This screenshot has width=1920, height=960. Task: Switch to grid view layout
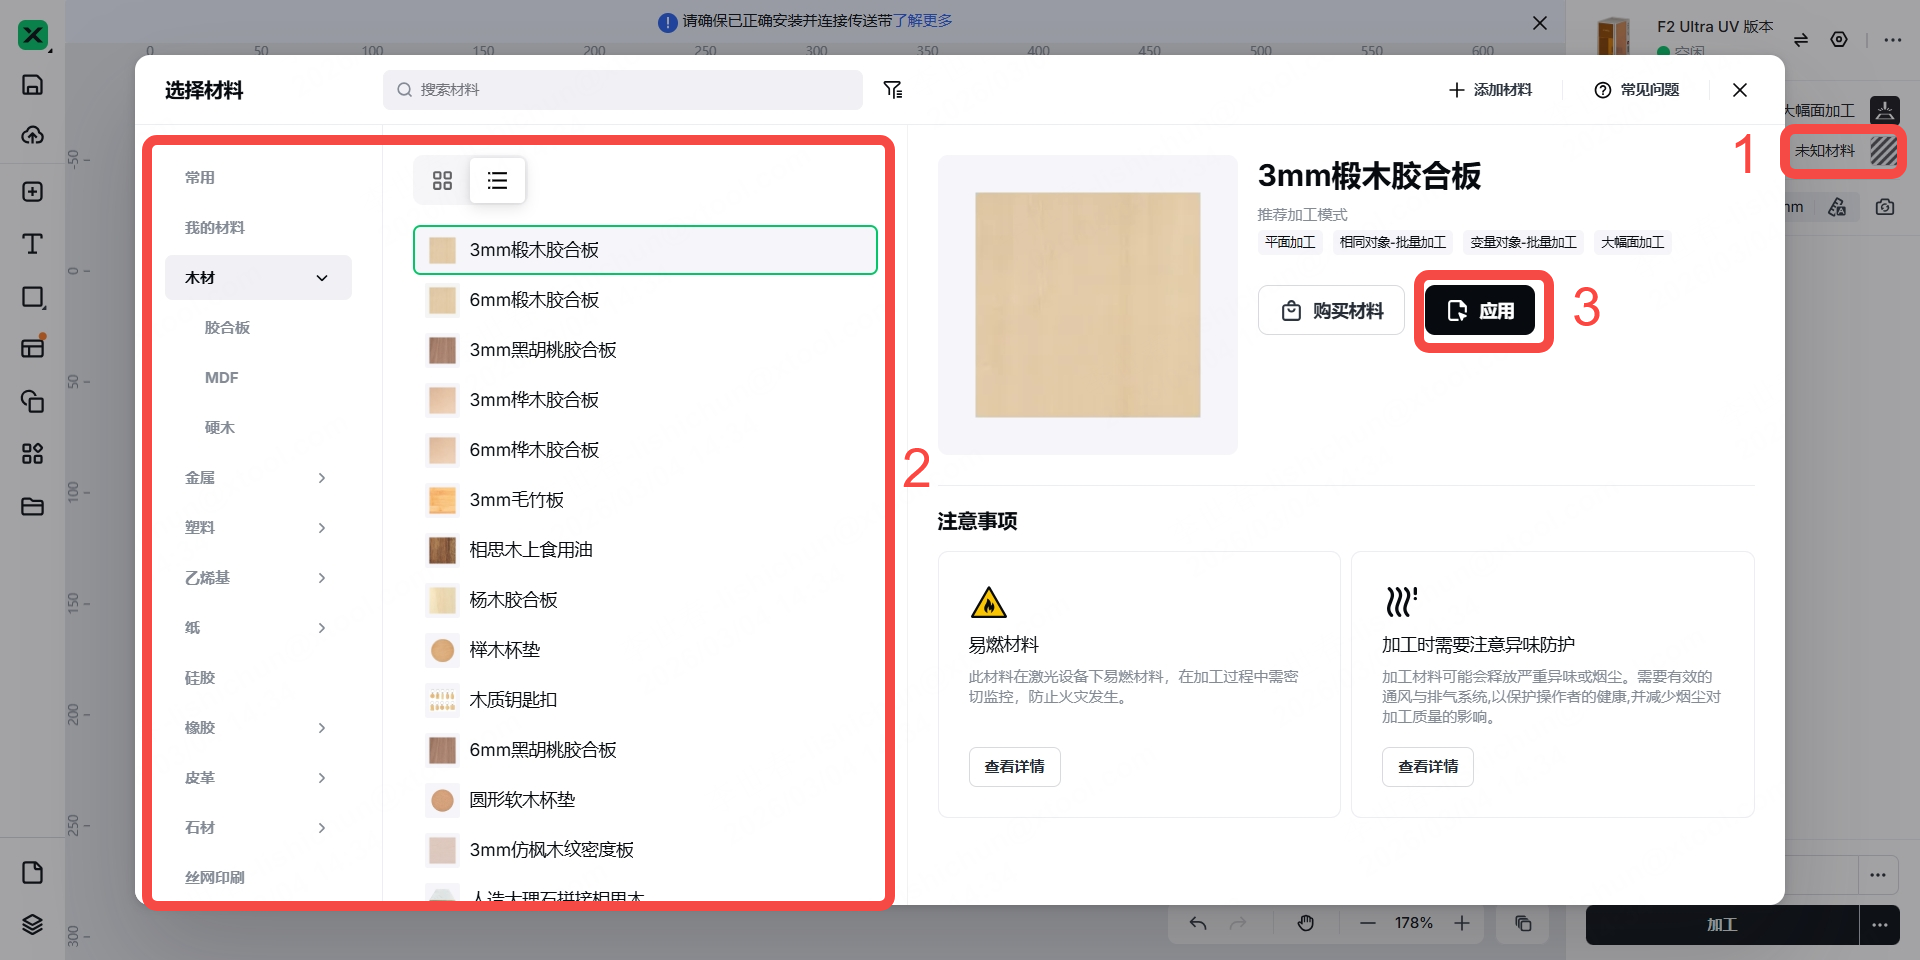coord(442,181)
